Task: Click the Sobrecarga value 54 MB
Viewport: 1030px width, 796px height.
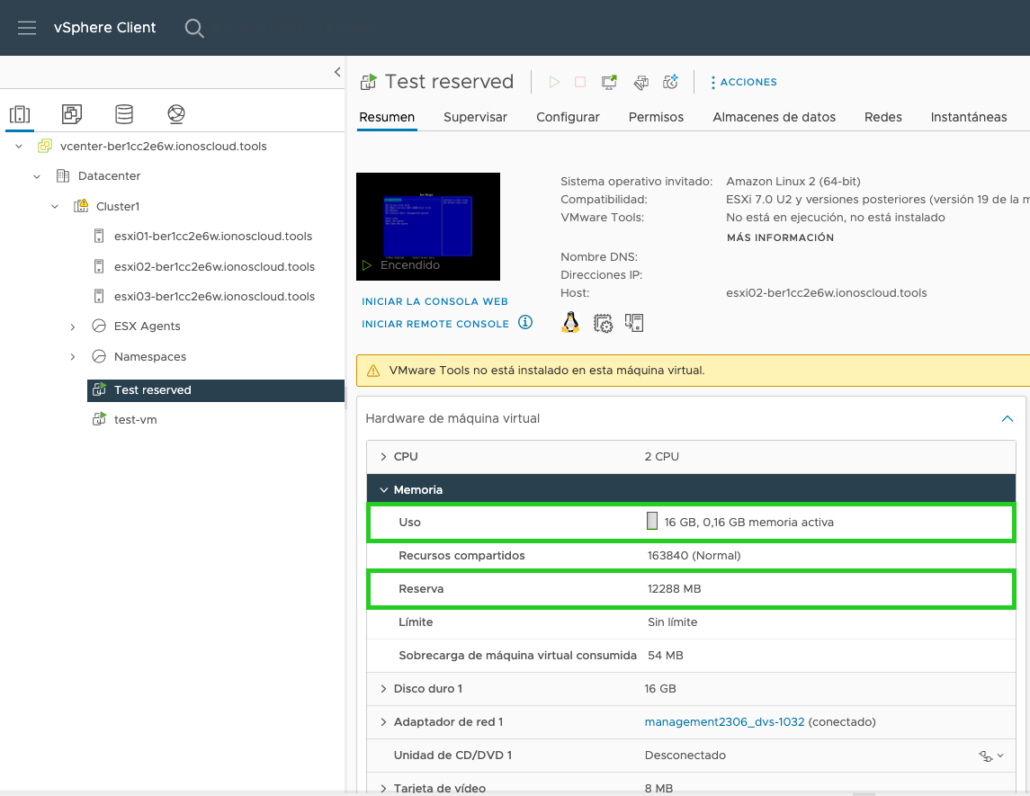Action: tap(665, 655)
